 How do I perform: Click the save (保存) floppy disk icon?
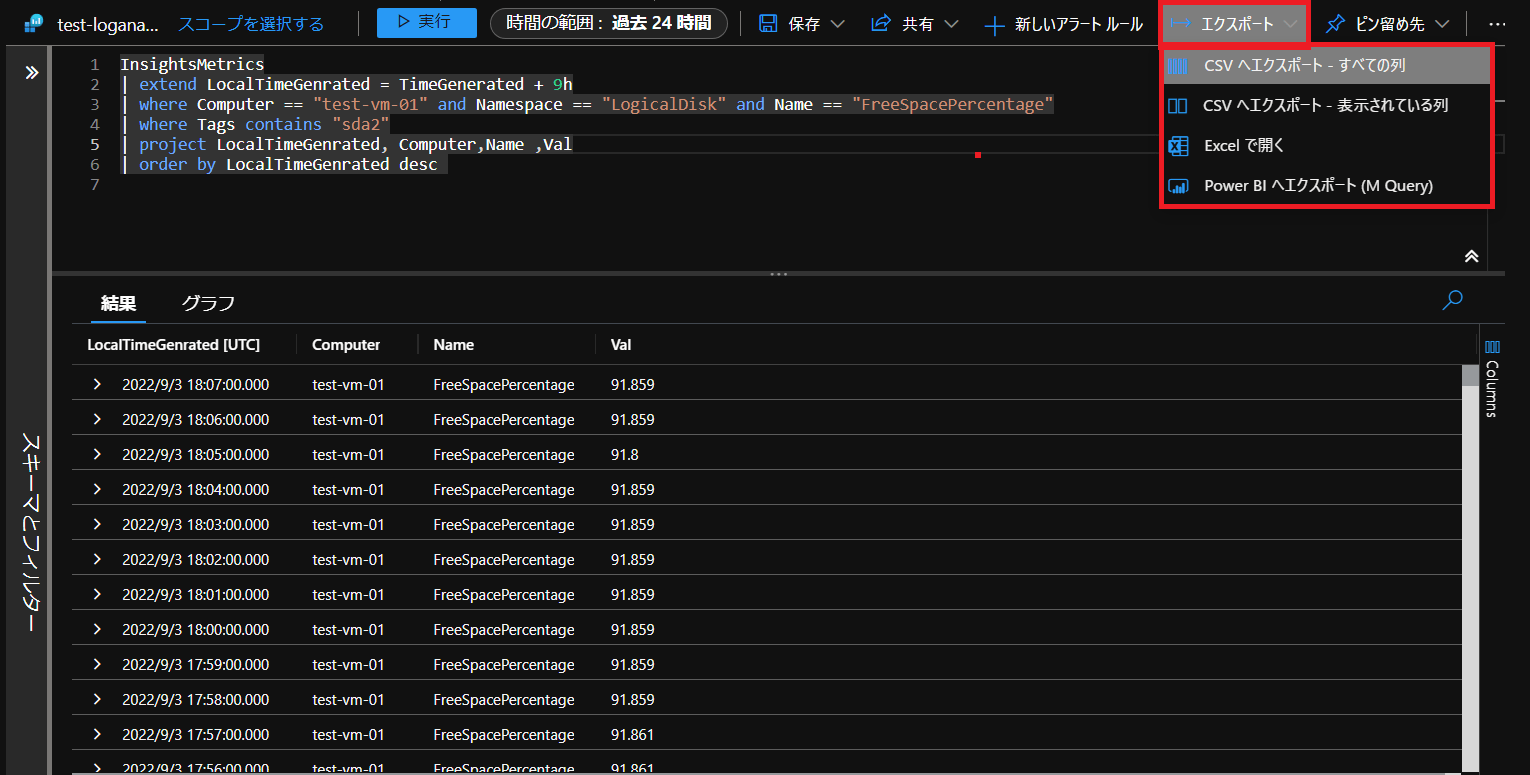click(768, 23)
